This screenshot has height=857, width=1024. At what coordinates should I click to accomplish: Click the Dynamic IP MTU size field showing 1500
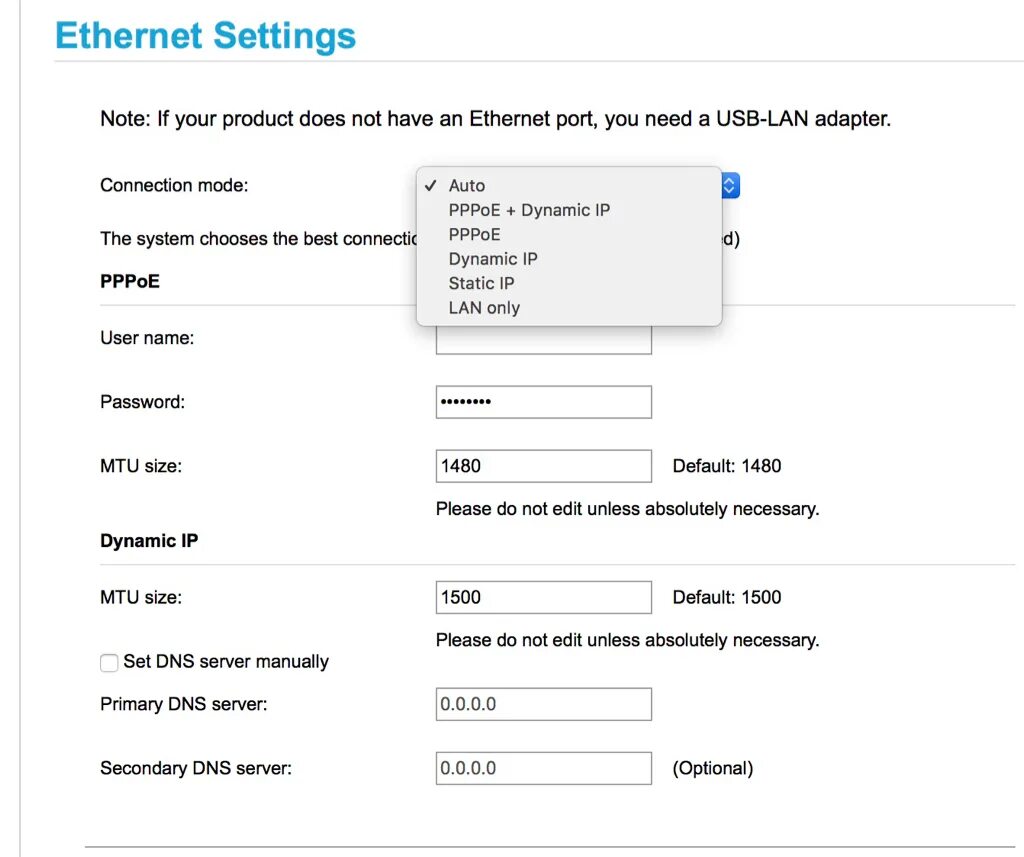(x=543, y=597)
